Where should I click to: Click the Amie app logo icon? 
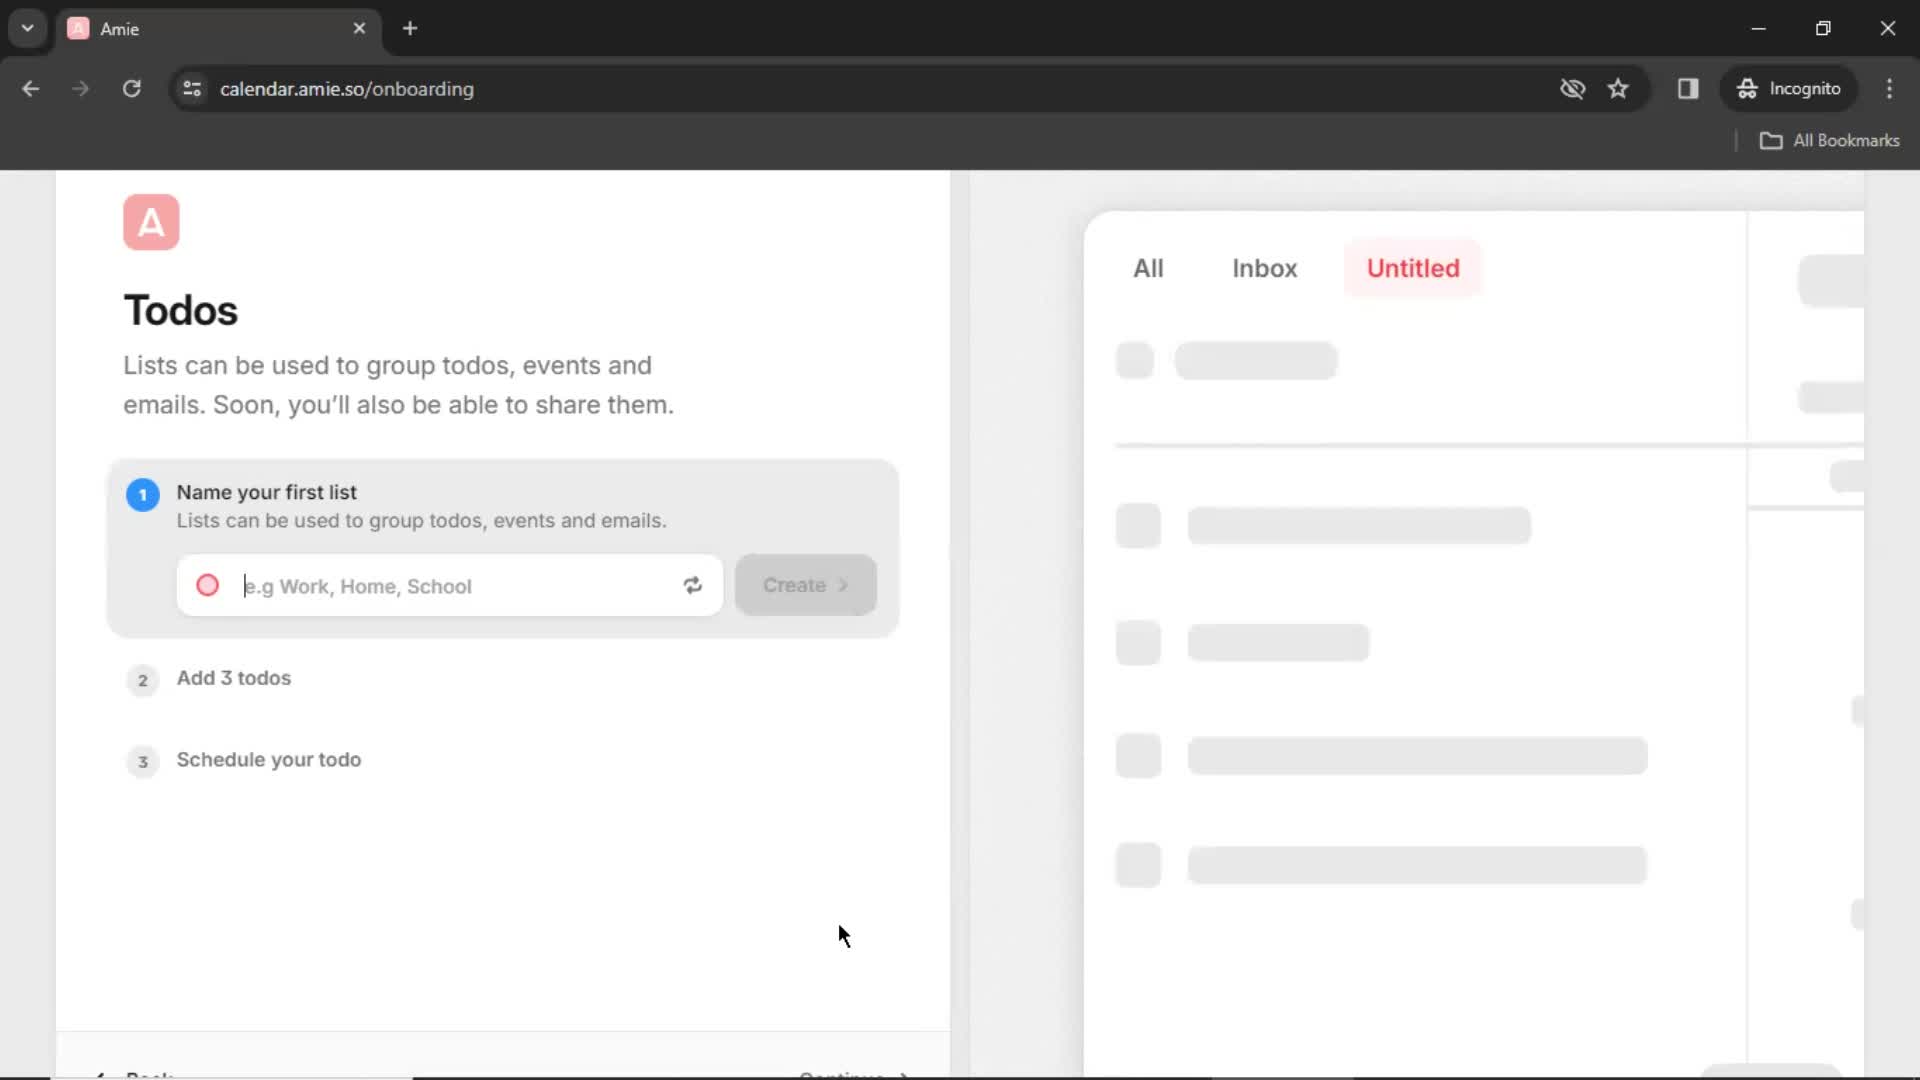(150, 222)
